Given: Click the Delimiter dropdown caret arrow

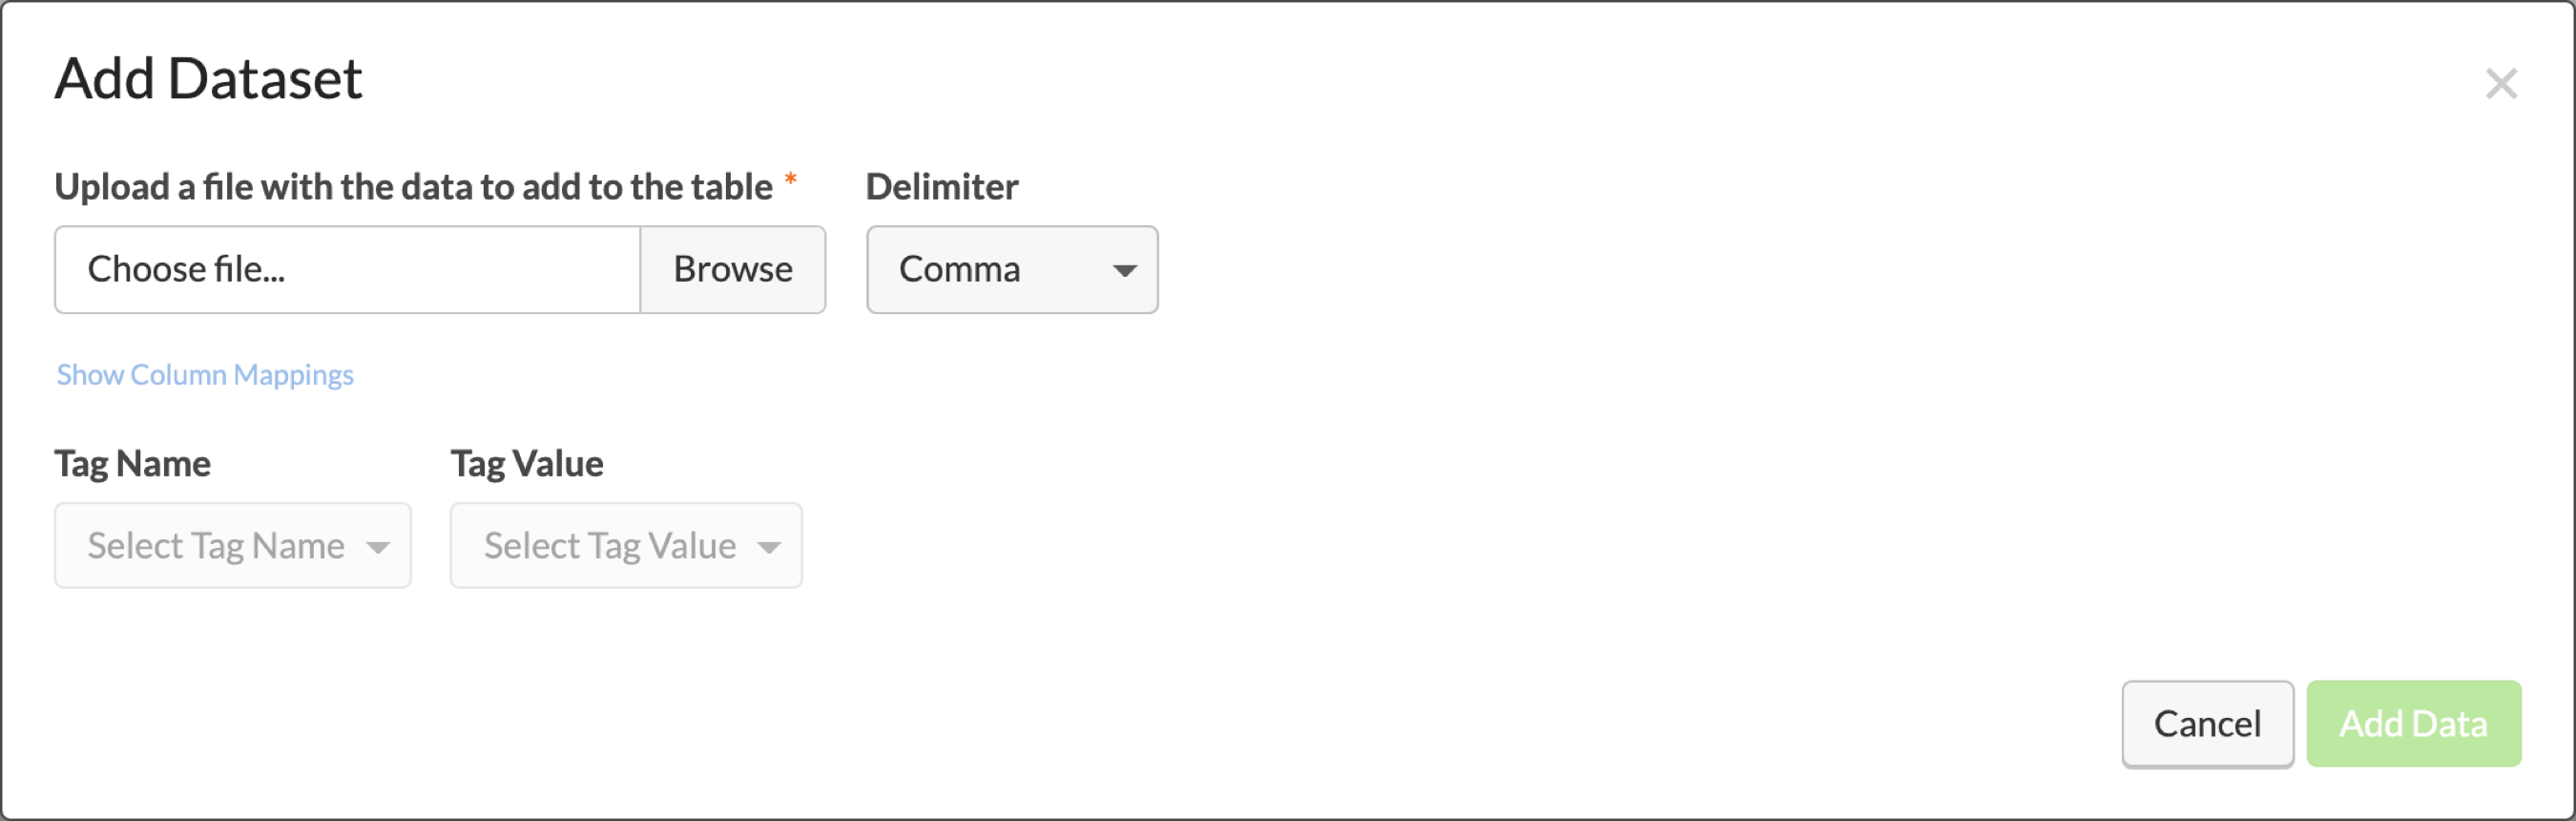Looking at the screenshot, I should pos(1124,270).
